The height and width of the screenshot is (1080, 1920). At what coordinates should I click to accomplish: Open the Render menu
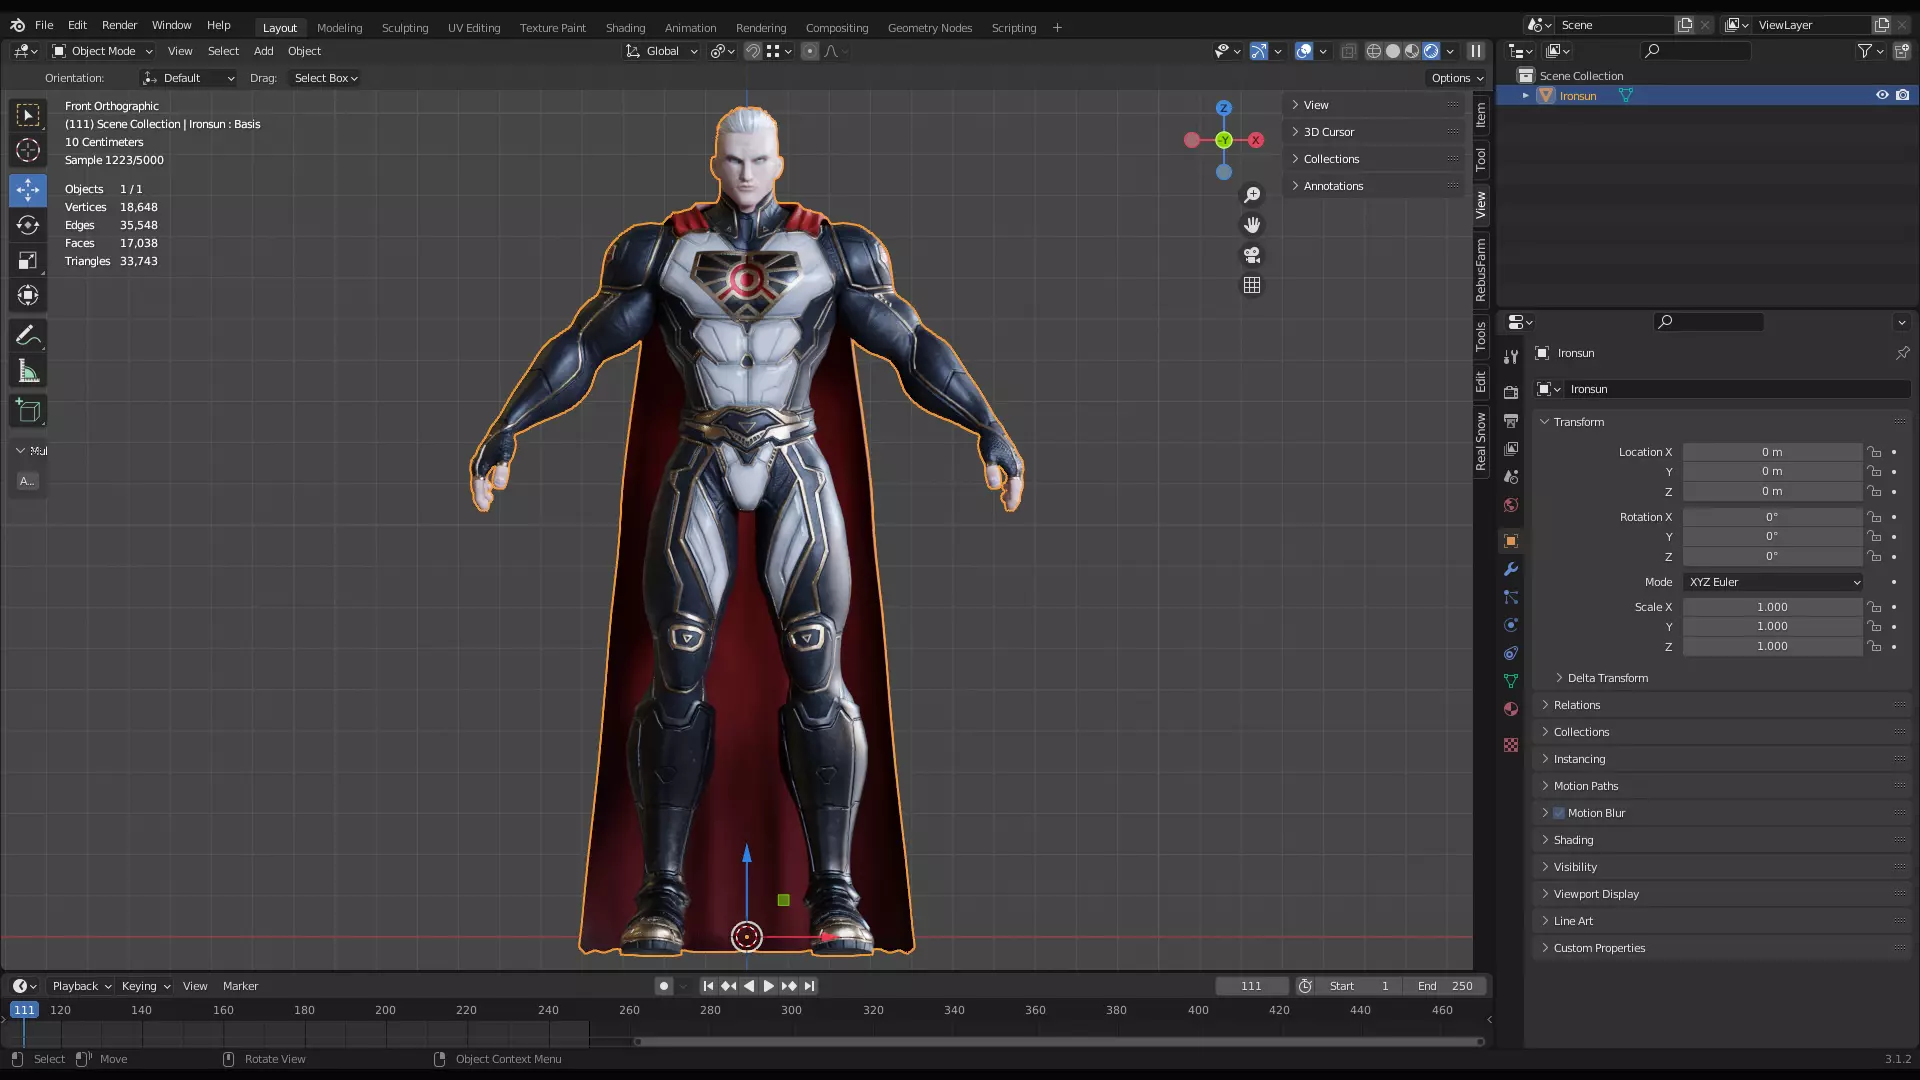[119, 25]
